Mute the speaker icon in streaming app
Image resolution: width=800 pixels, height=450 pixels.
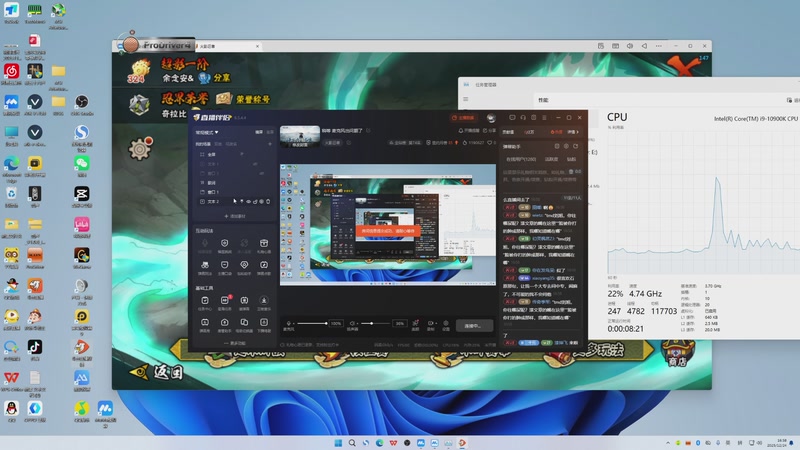click(x=352, y=323)
